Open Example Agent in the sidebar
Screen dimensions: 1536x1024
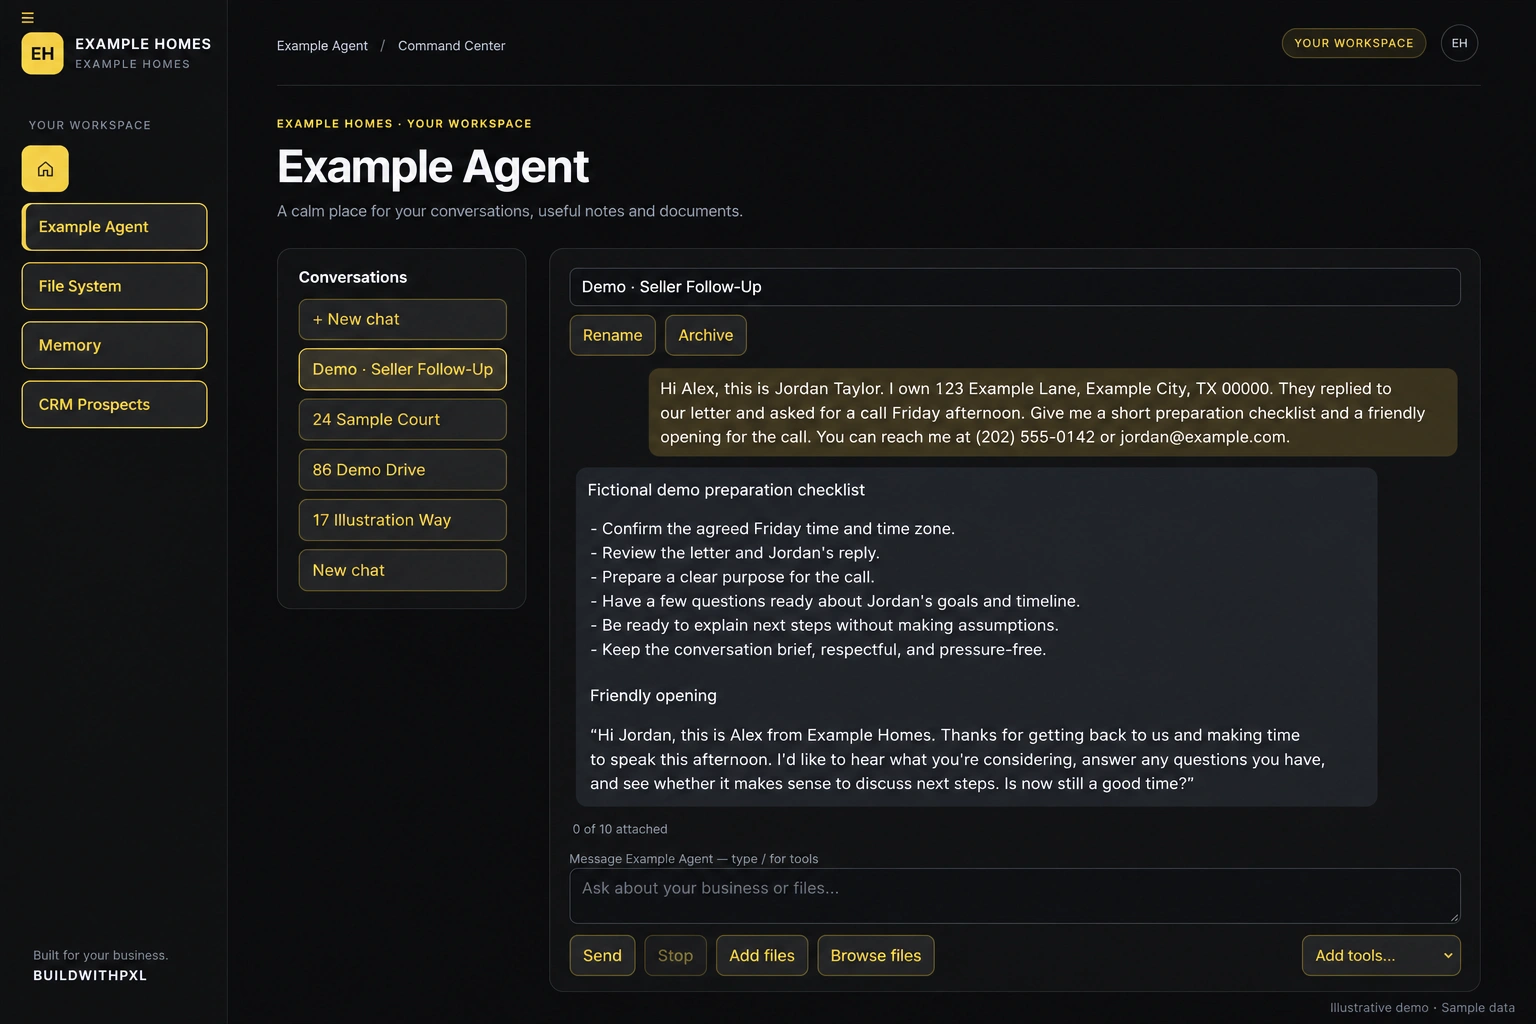tap(114, 227)
